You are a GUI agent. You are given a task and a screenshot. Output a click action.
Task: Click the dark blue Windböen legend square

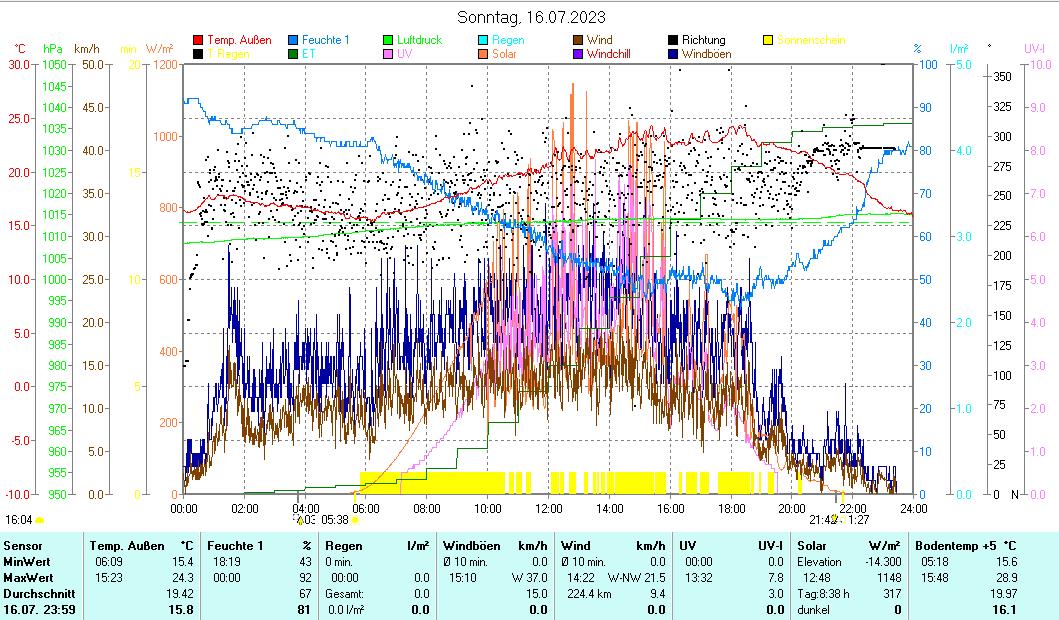674,54
